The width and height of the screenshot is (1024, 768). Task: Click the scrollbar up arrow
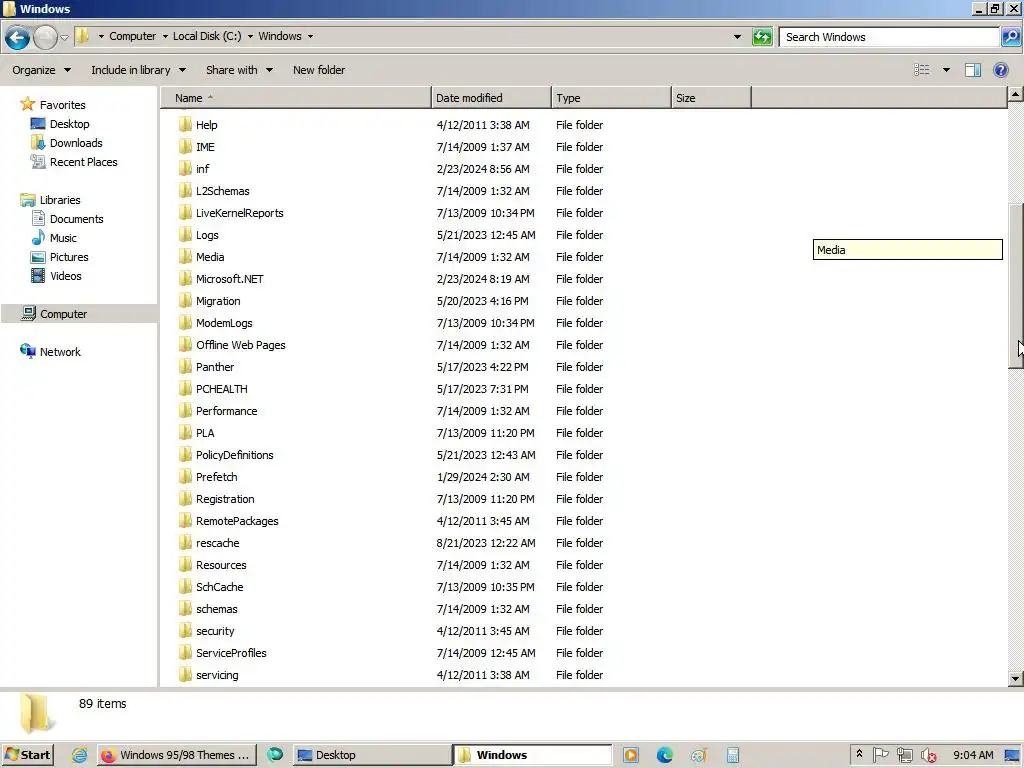(1016, 95)
